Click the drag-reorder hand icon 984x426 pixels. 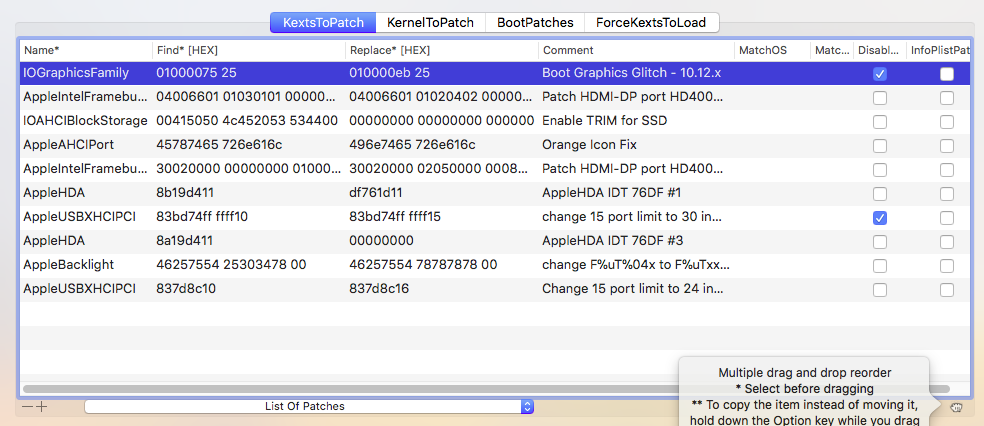[x=955, y=407]
